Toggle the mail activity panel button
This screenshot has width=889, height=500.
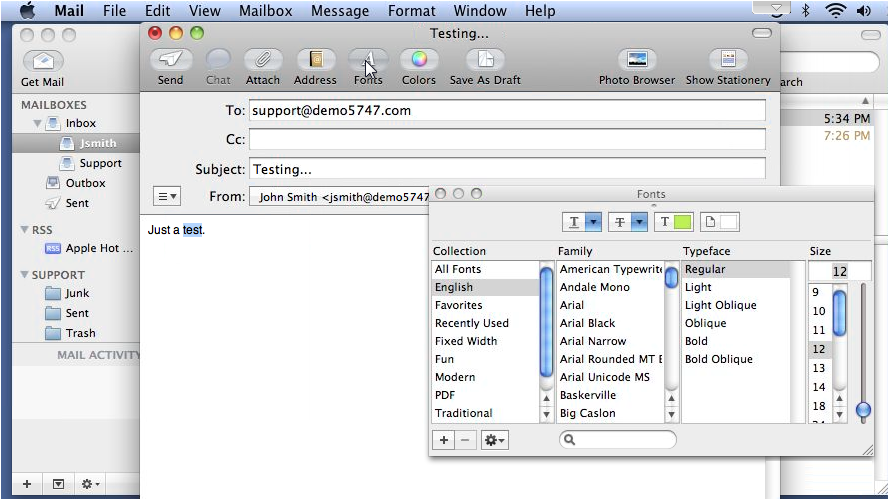pyautogui.click(x=58, y=484)
